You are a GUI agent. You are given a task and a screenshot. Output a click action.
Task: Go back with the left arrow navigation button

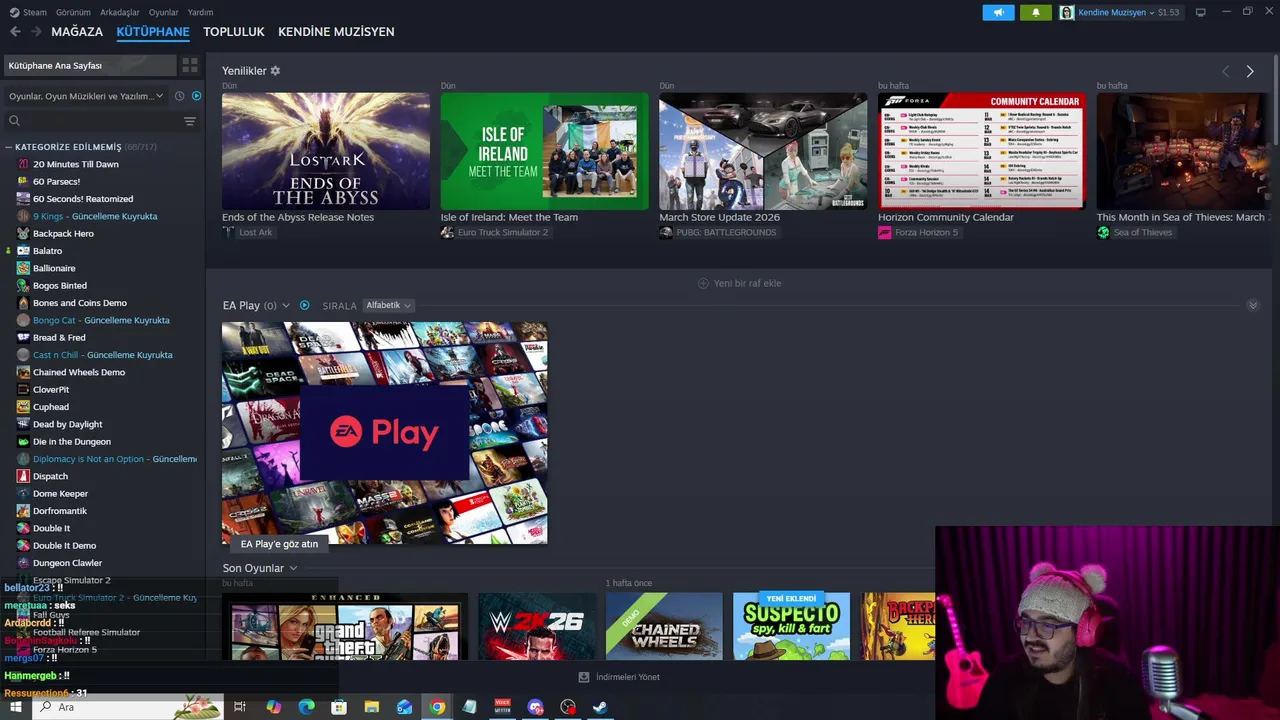[x=15, y=32]
